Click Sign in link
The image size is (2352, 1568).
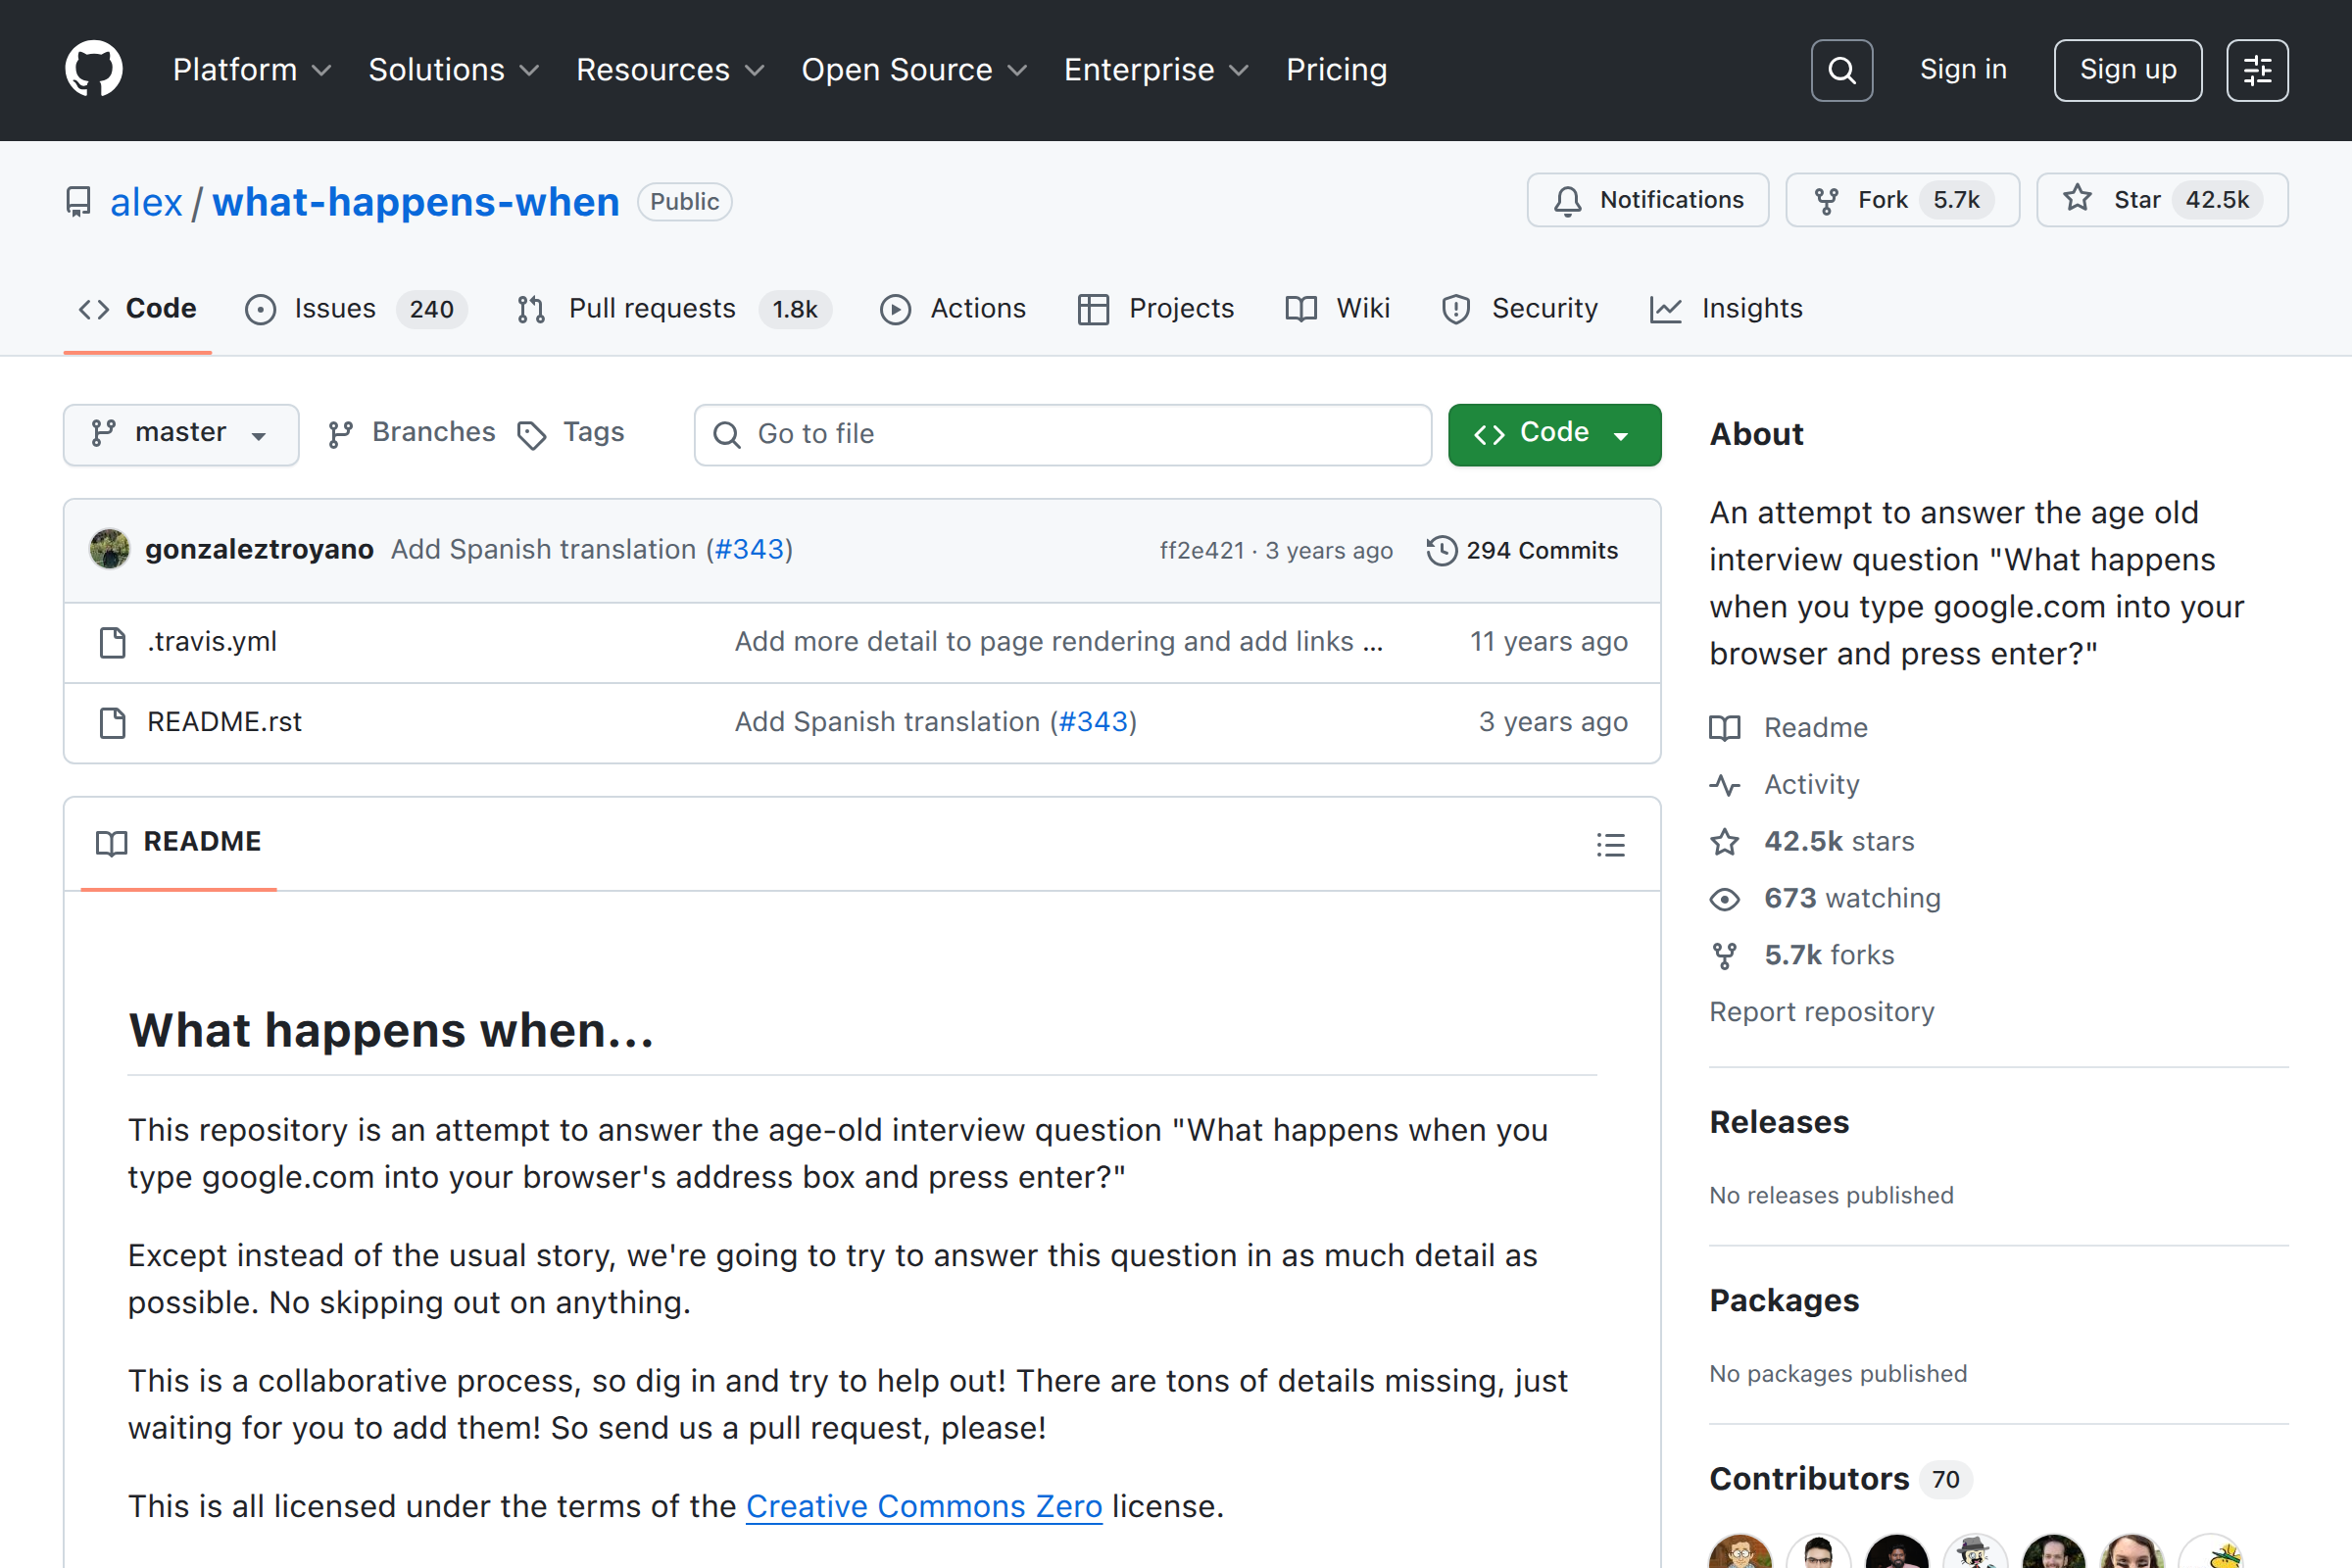point(1963,70)
